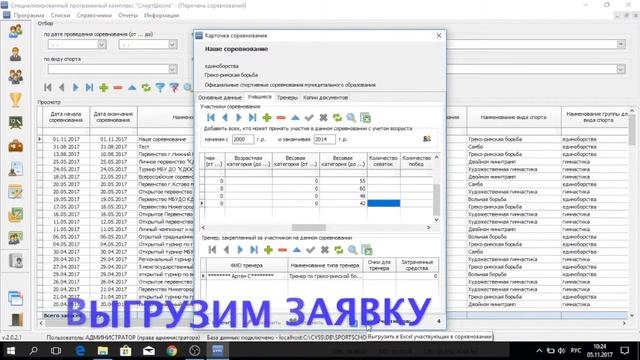Image resolution: width=640 pixels, height=360 pixels.
Task: Open the briefcase sidebar section
Action: (16, 146)
